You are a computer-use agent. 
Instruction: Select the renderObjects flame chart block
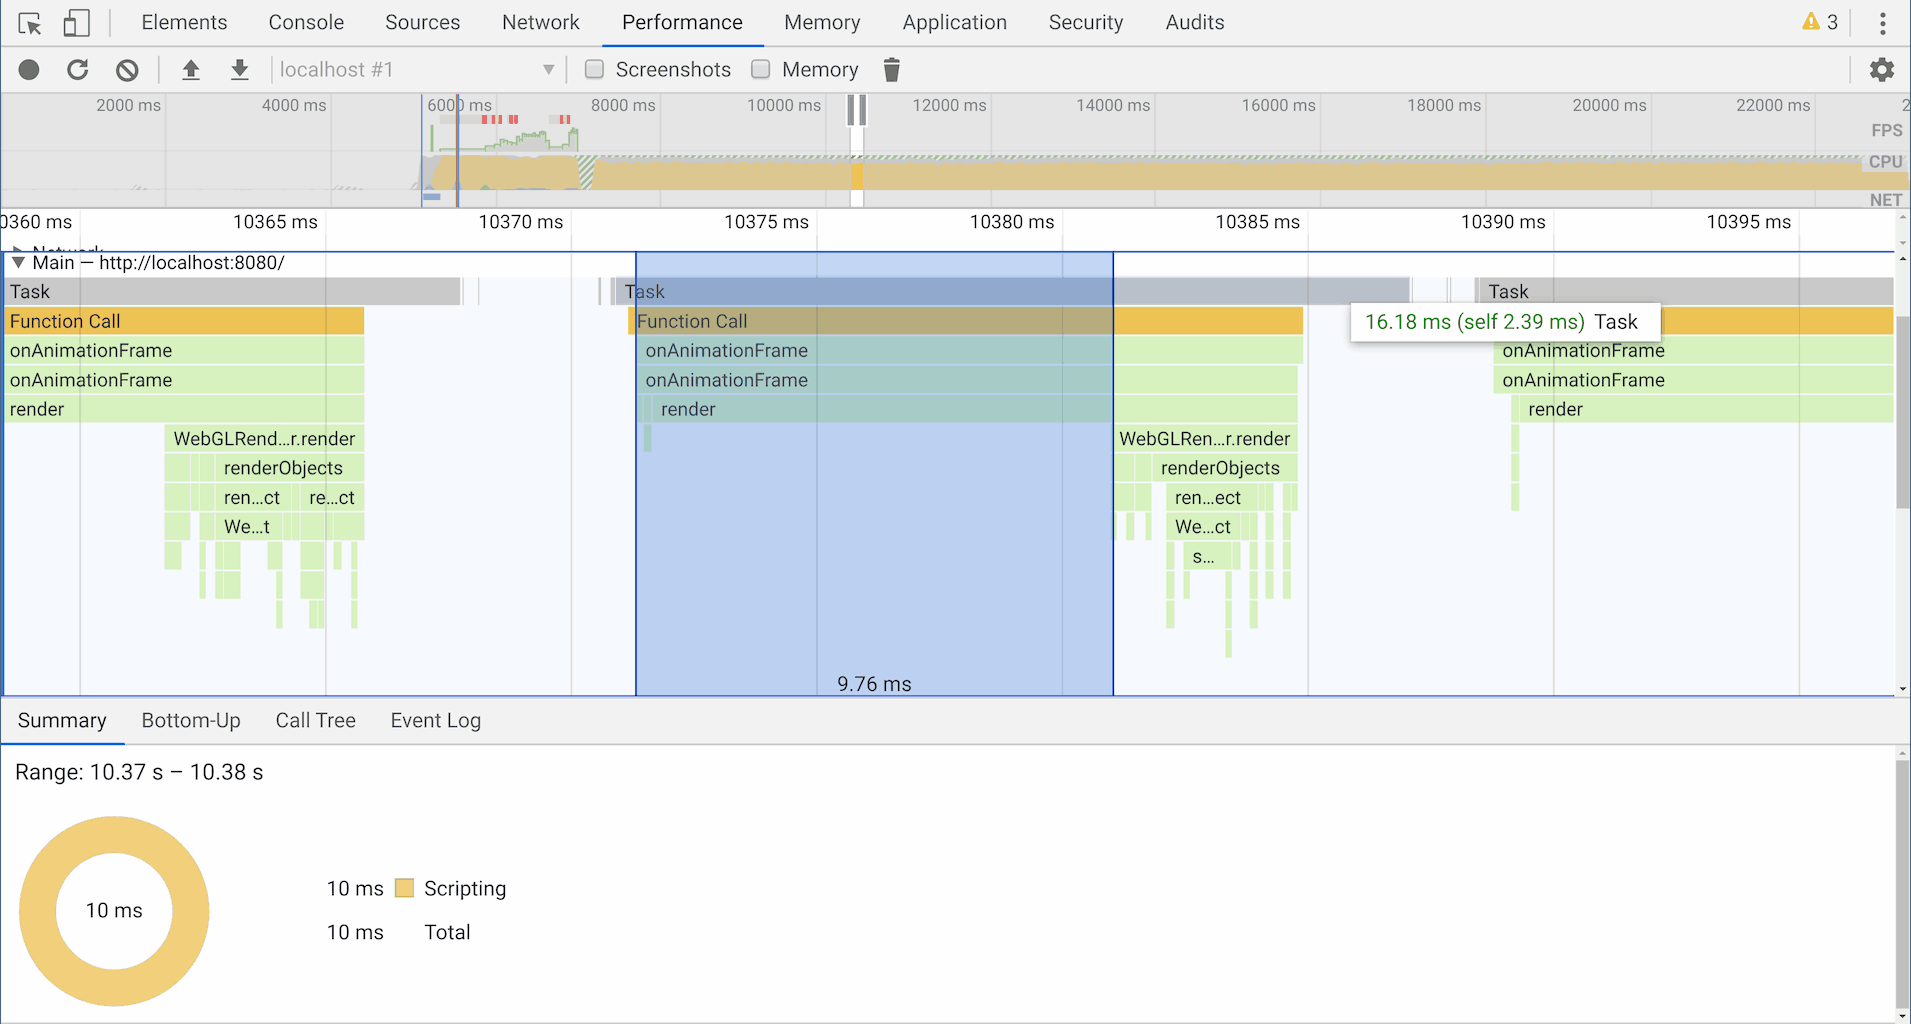point(282,468)
